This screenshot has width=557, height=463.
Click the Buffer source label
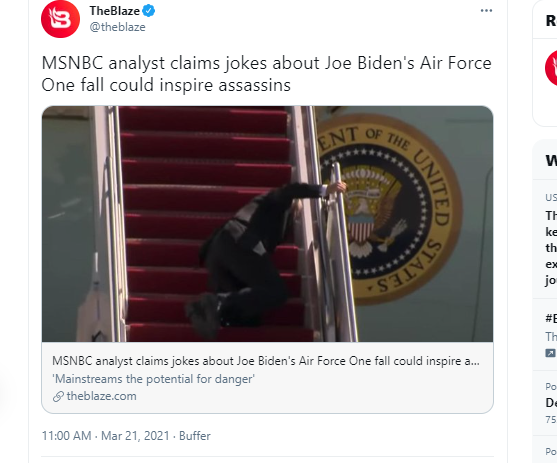[x=195, y=436]
